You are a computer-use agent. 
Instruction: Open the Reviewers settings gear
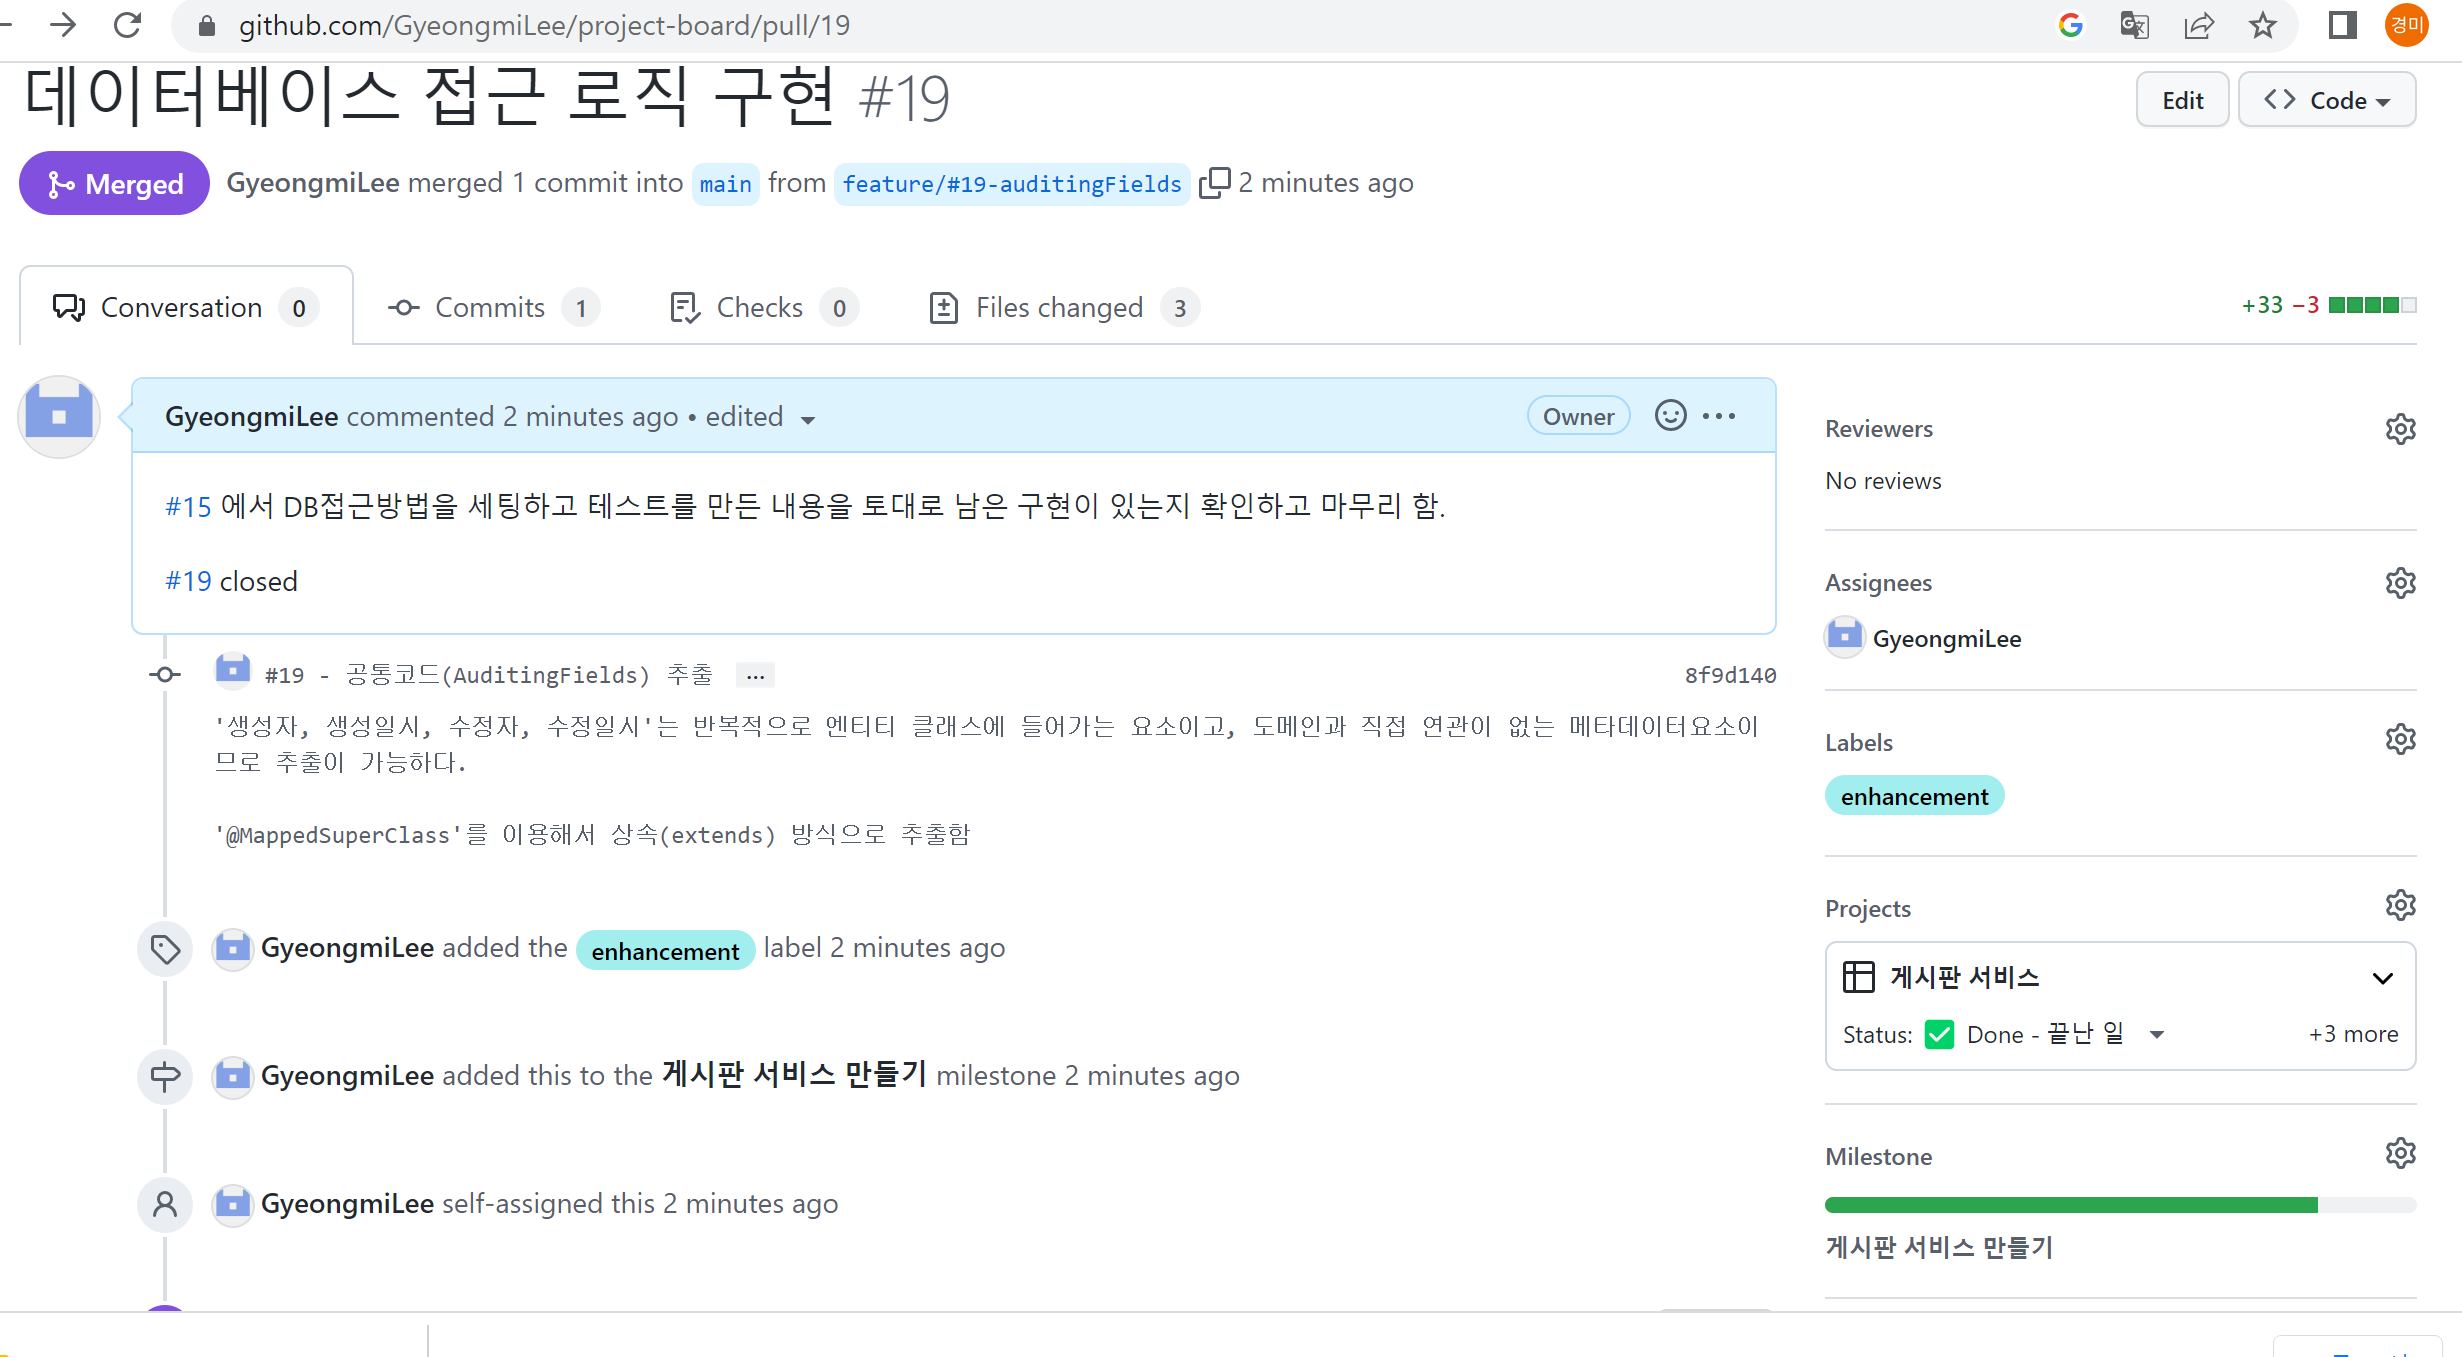click(2400, 429)
